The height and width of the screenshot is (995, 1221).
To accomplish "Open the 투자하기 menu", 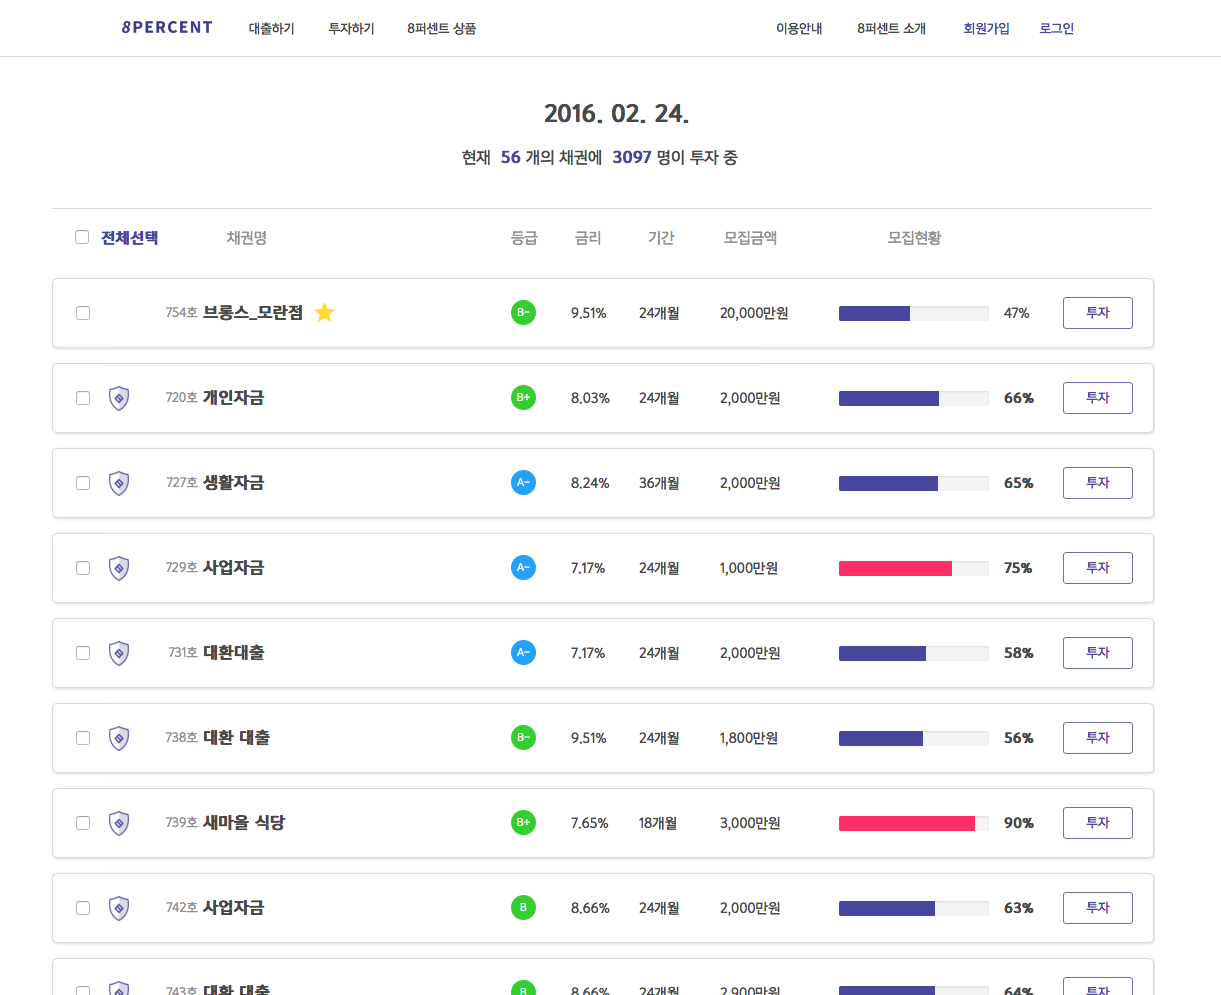I will [350, 29].
